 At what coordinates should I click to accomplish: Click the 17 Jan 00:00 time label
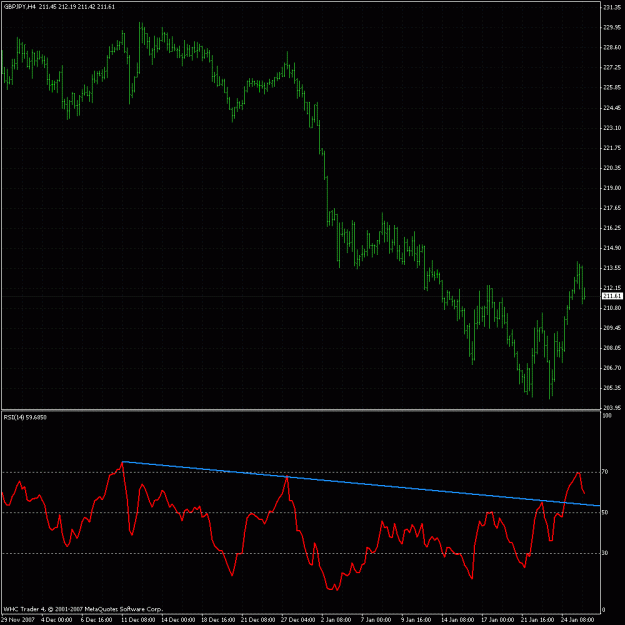point(497,620)
